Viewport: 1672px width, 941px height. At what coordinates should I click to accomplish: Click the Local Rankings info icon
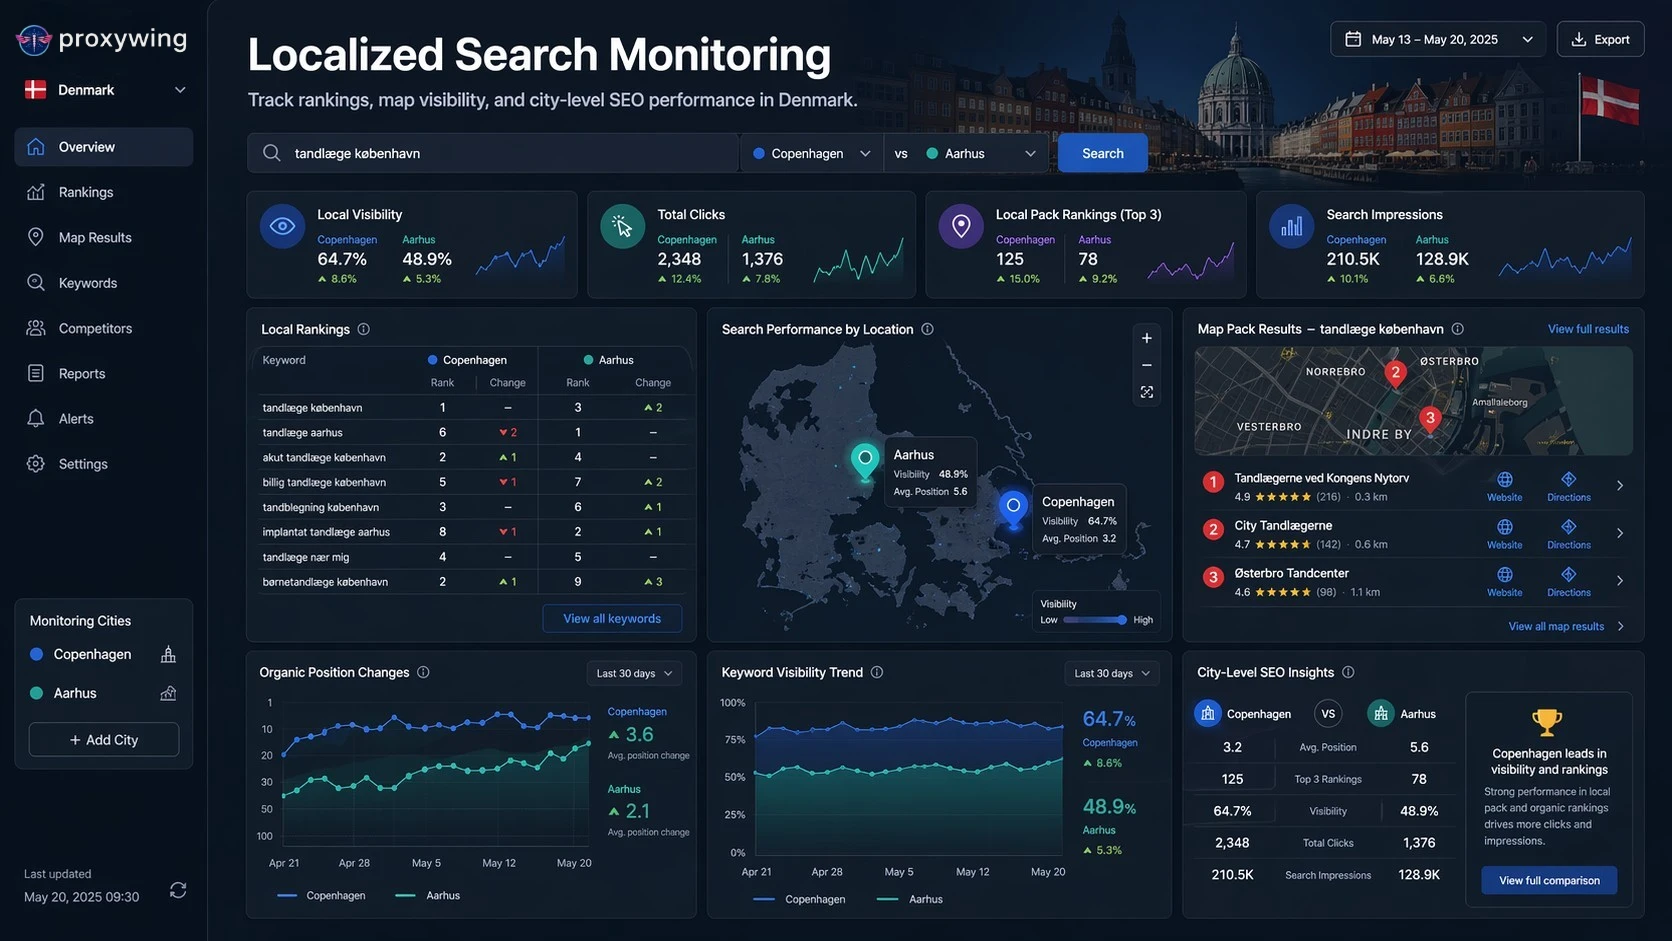(x=364, y=329)
